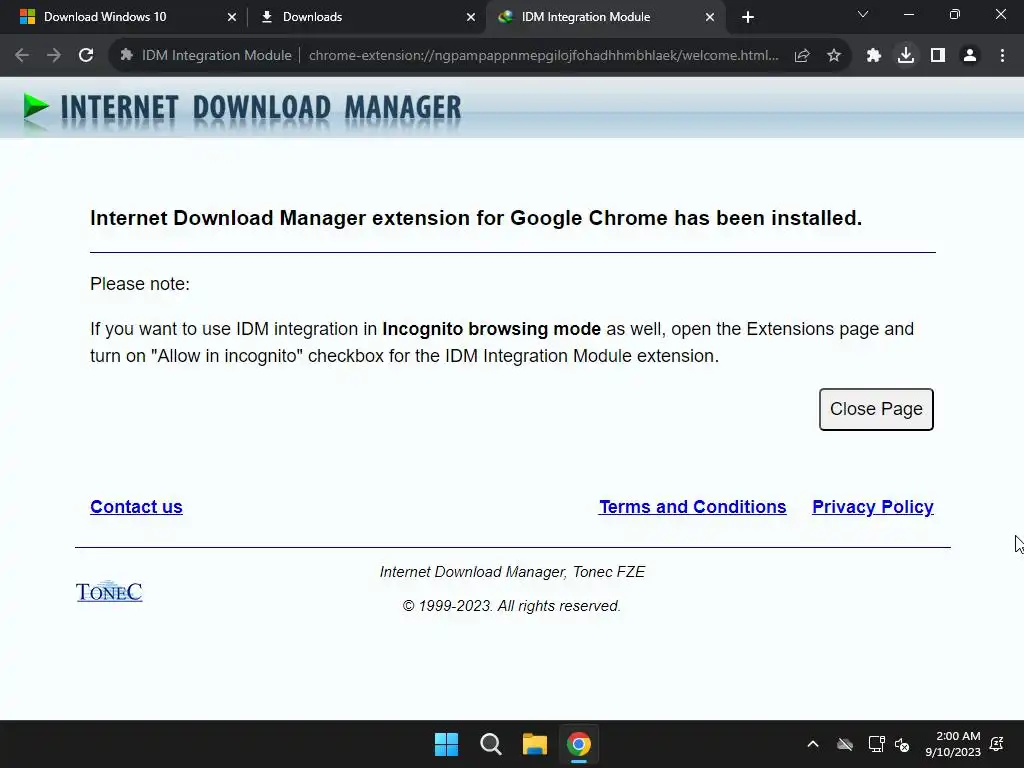Show Chrome downloads tray icon
1024x768 pixels.
[906, 56]
